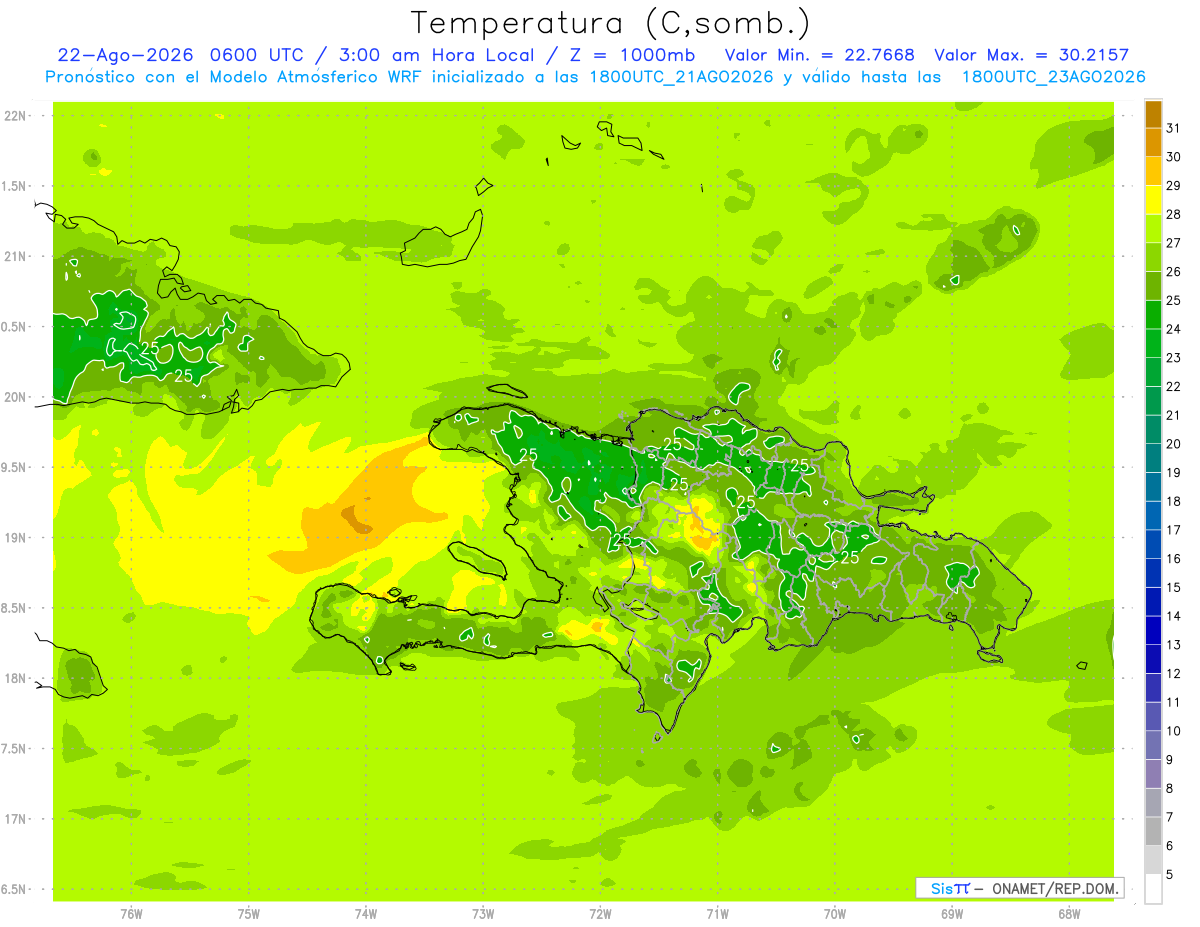The image size is (1200, 927).
Task: Pick the purple swatch between 9 and 10
Action: (x=1153, y=745)
